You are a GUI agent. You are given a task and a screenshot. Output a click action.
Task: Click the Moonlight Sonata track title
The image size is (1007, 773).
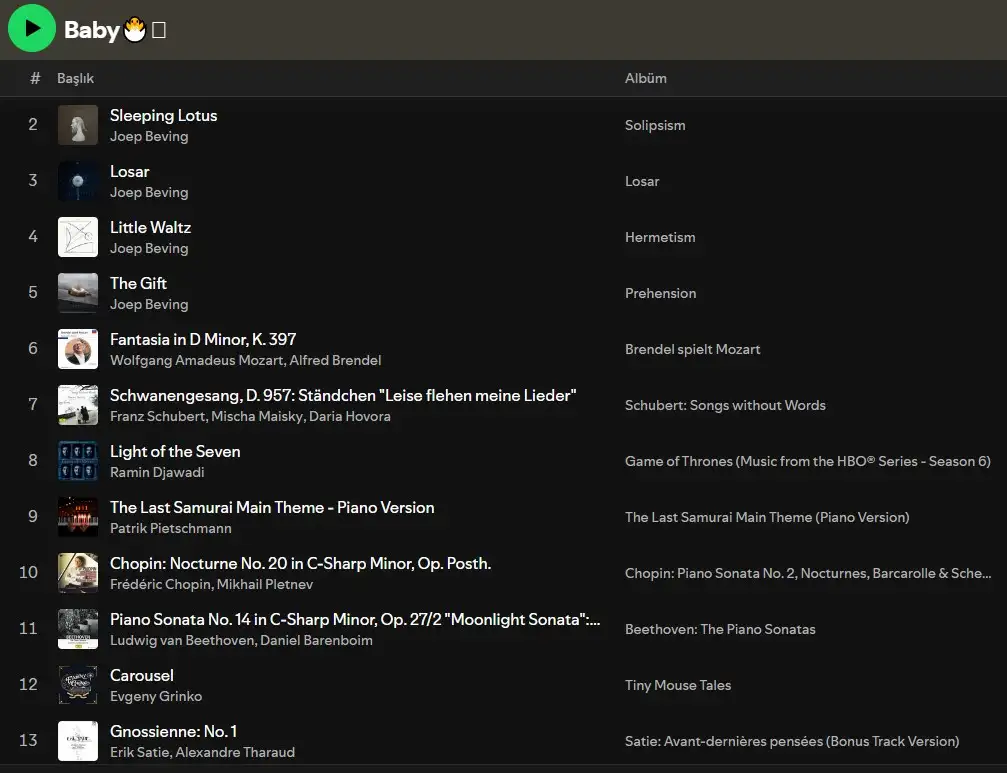pyautogui.click(x=355, y=619)
